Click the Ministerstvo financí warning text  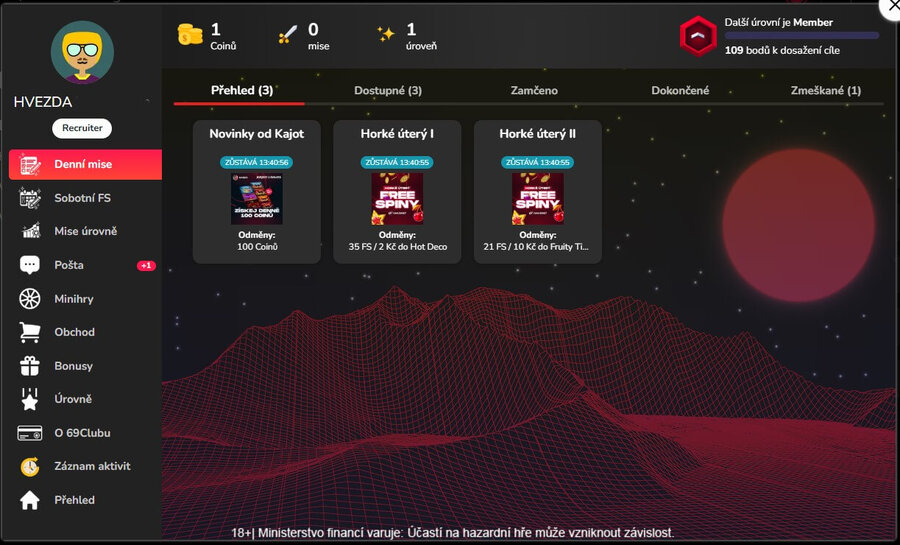tap(452, 533)
